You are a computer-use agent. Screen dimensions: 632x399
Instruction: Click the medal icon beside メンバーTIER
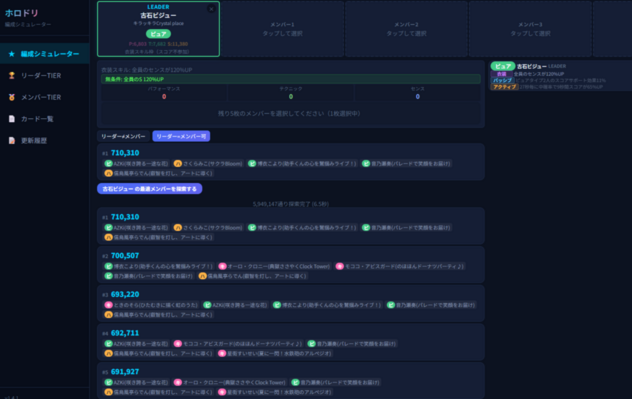12,97
